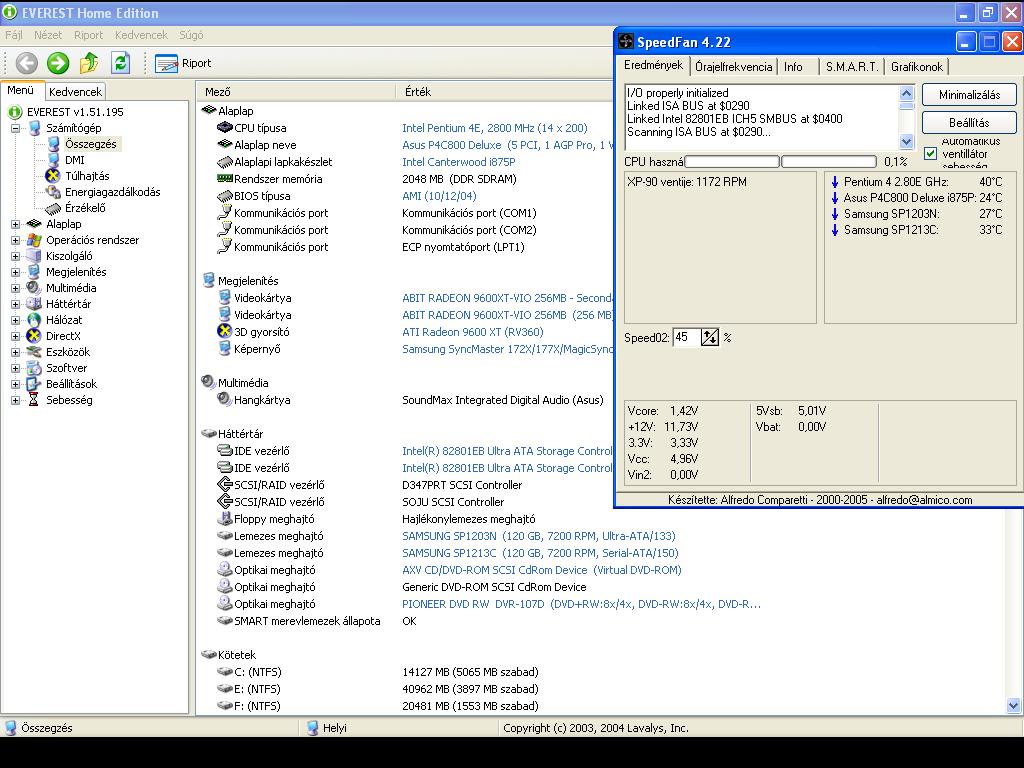
Task: Adjust Speed02 with the up/down stepper
Action: (710, 337)
